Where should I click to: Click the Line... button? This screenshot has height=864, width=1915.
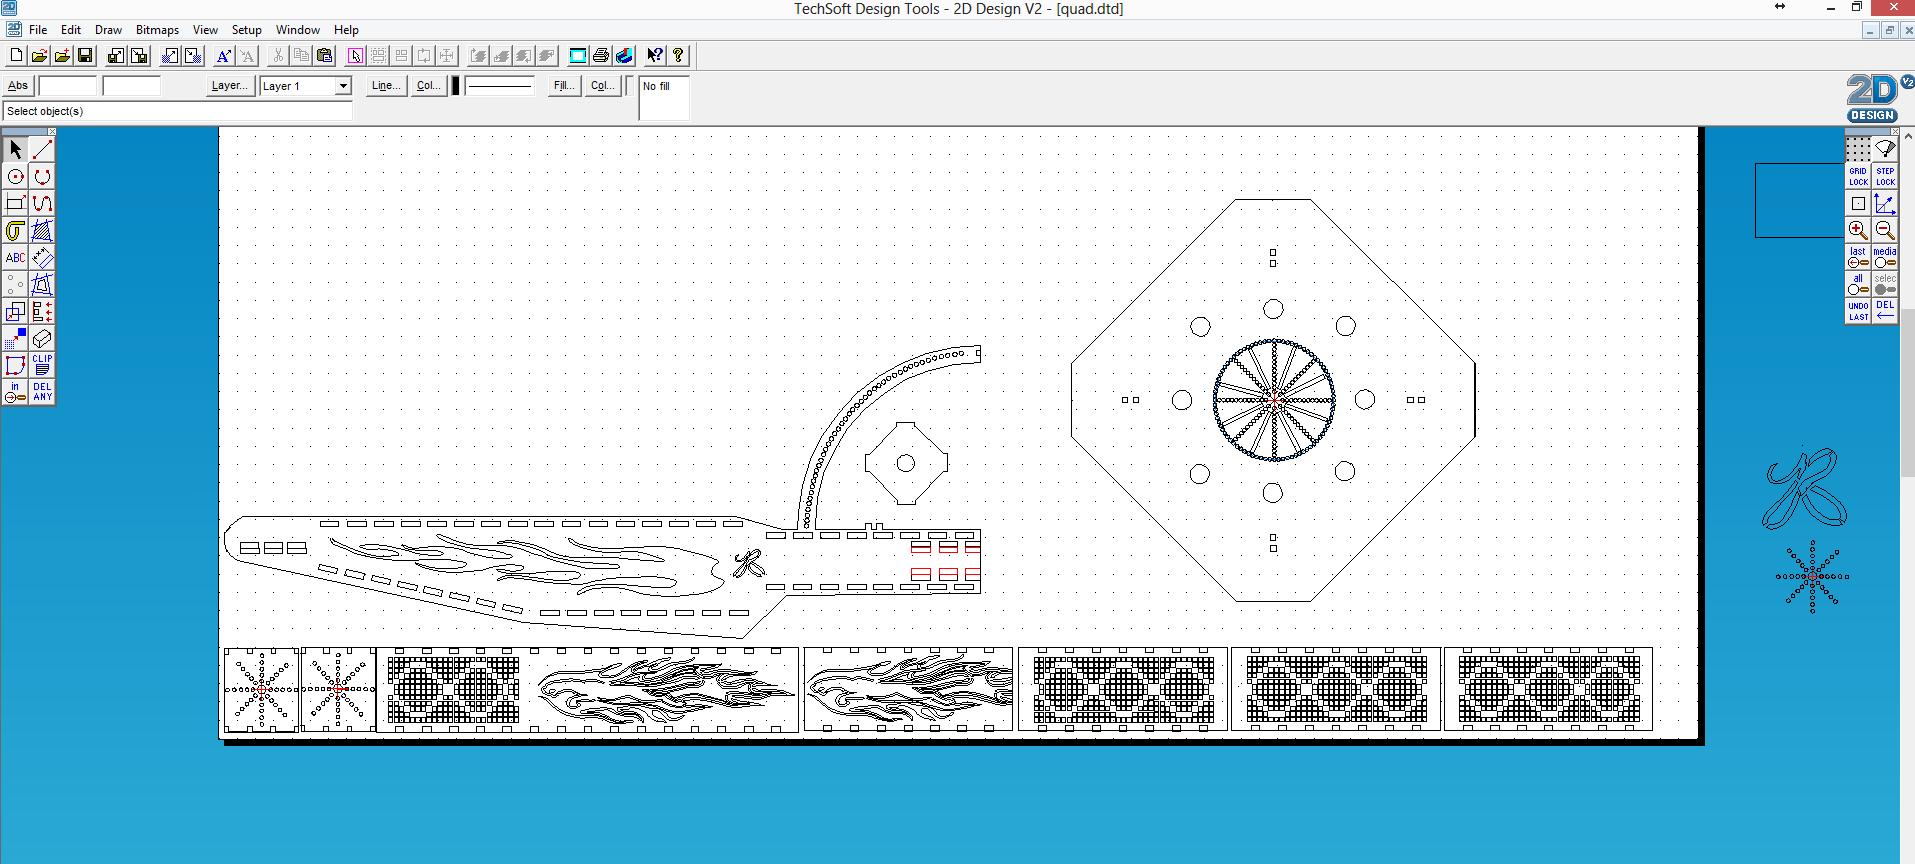tap(386, 86)
